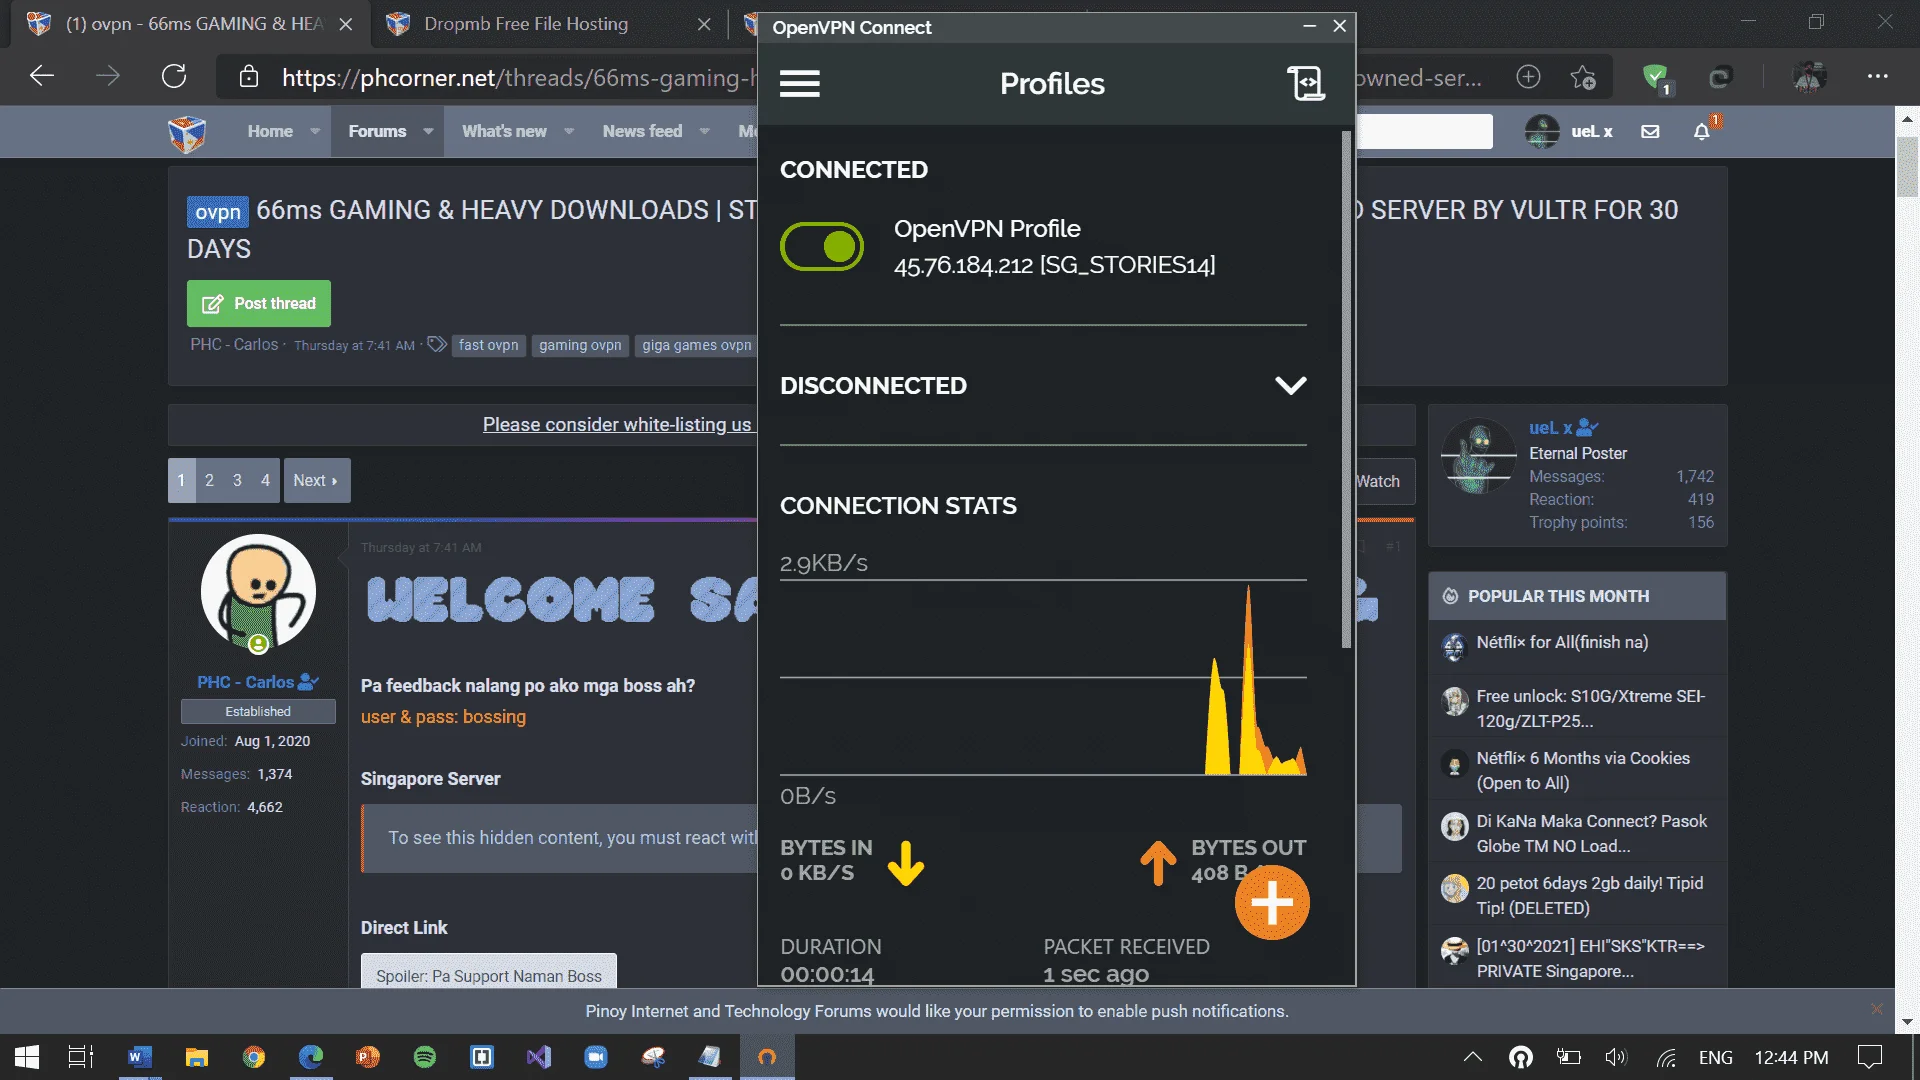Click the green shield extension icon
Image resolution: width=1920 pixels, height=1080 pixels.
(1655, 77)
